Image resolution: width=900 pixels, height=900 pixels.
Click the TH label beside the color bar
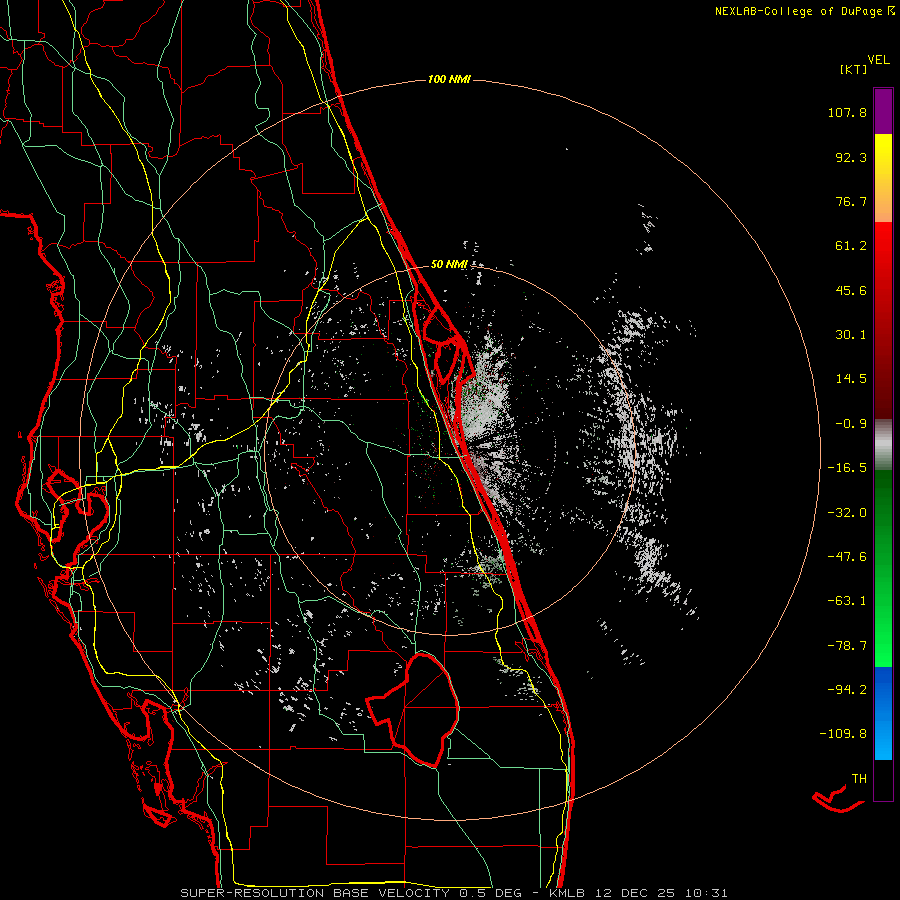(x=859, y=779)
